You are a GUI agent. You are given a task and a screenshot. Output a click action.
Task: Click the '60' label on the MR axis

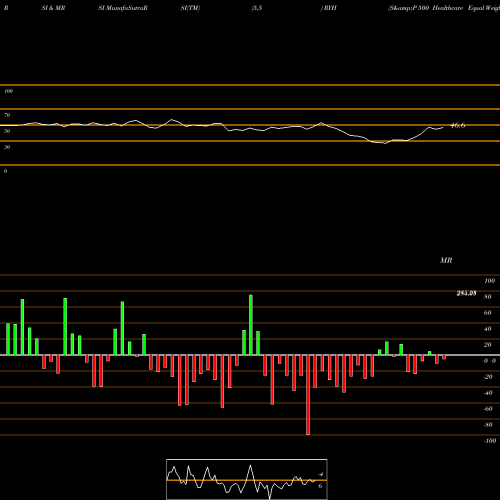pos(488,313)
